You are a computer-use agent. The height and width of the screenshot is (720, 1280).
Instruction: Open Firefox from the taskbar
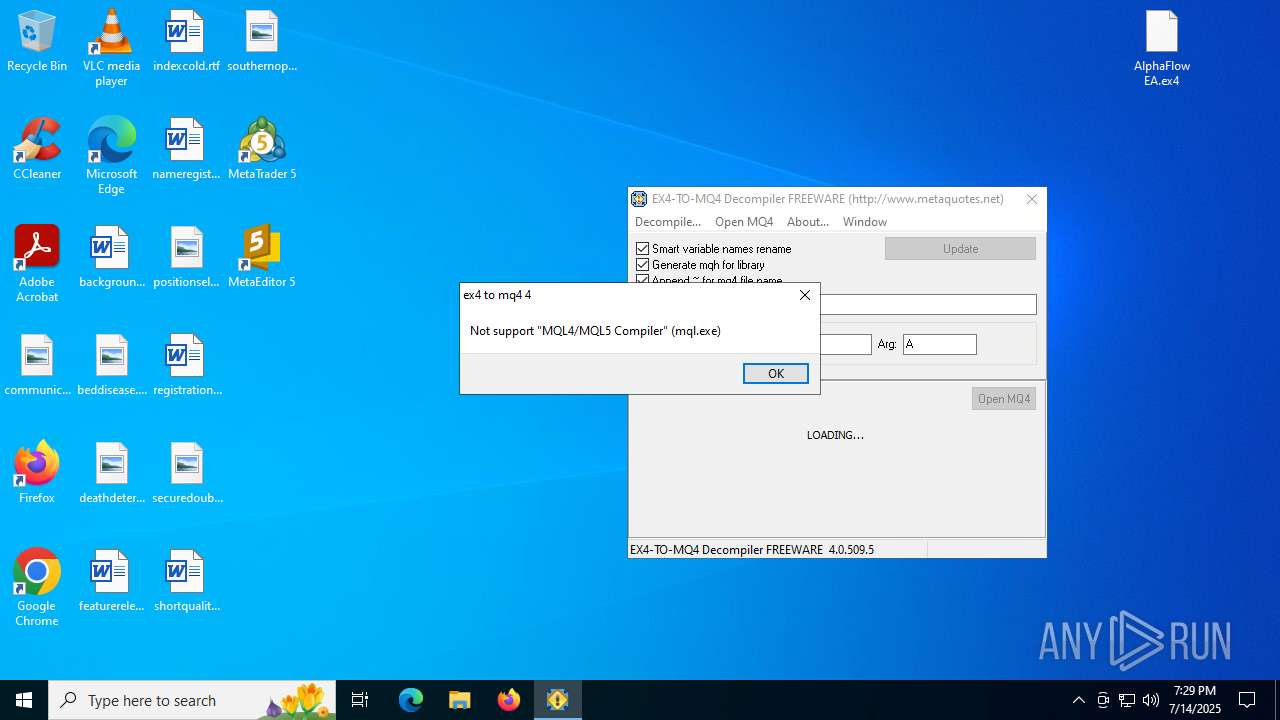(x=509, y=700)
